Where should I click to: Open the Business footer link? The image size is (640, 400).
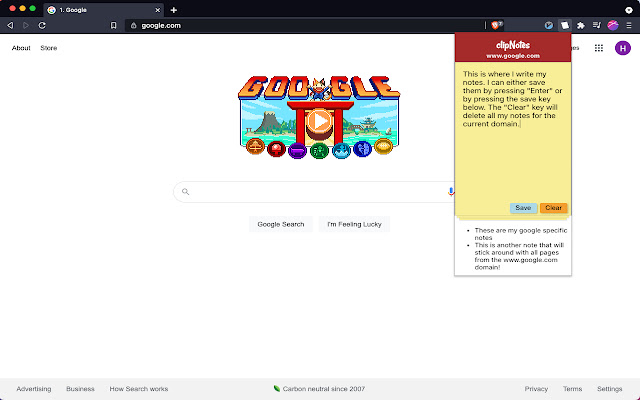(80, 389)
